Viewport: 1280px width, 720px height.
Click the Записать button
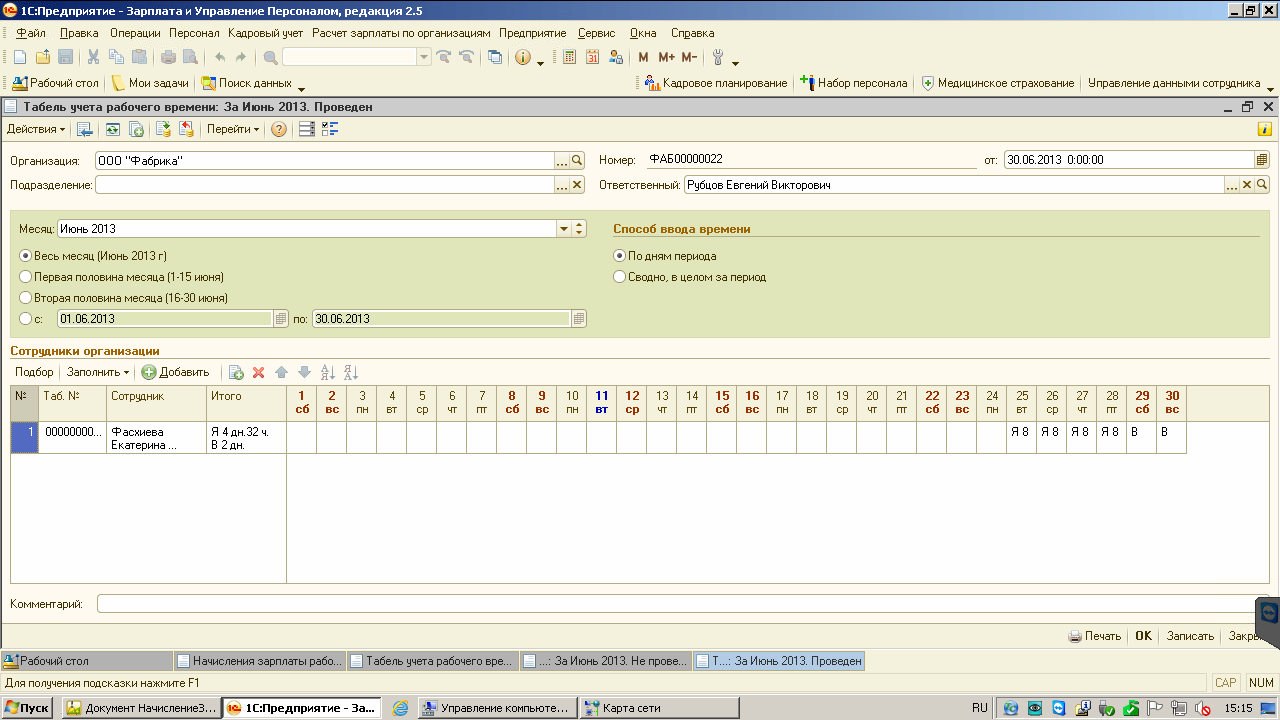tap(1190, 636)
